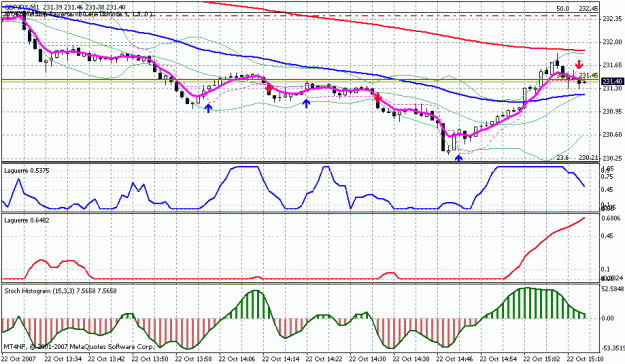Click the Fibonacci 50.0 level label
Image resolution: width=625 pixels, height=364 pixels.
pos(562,8)
